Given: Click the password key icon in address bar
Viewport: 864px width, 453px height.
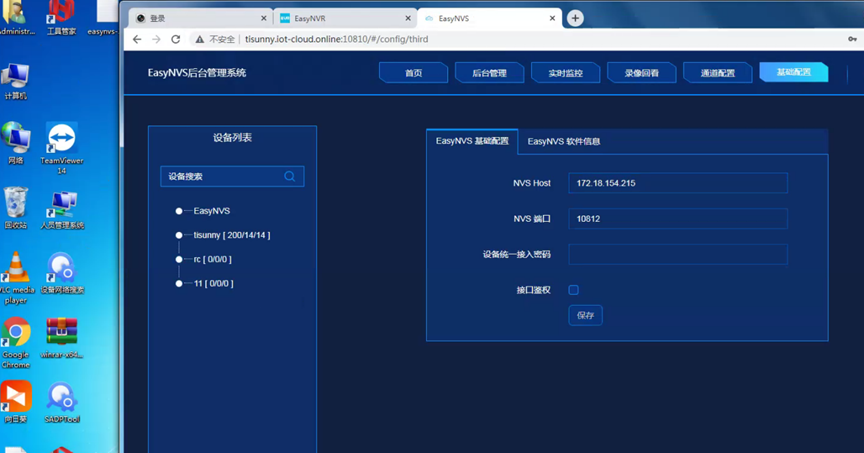Looking at the screenshot, I should point(852,39).
